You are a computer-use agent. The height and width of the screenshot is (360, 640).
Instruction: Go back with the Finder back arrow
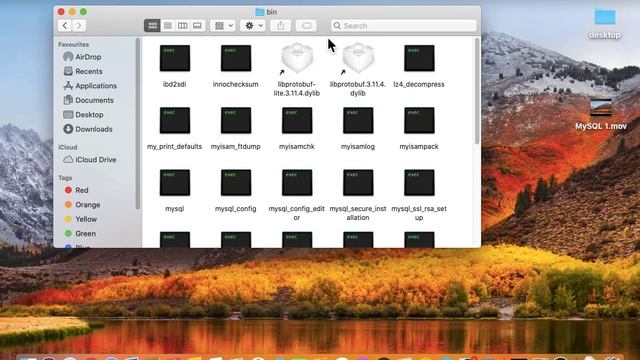65,26
